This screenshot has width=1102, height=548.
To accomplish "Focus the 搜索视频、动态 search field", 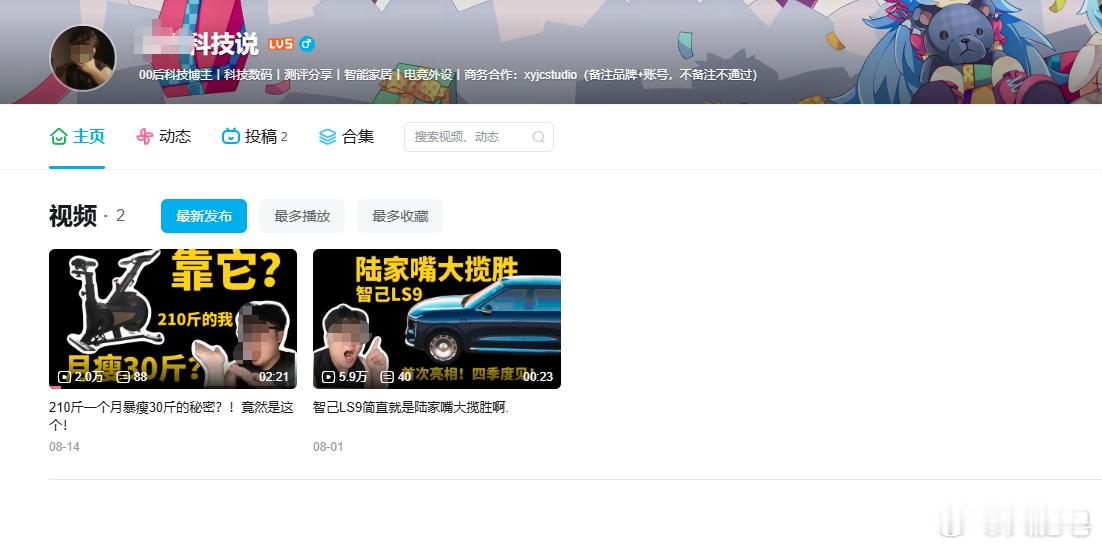I will (479, 137).
